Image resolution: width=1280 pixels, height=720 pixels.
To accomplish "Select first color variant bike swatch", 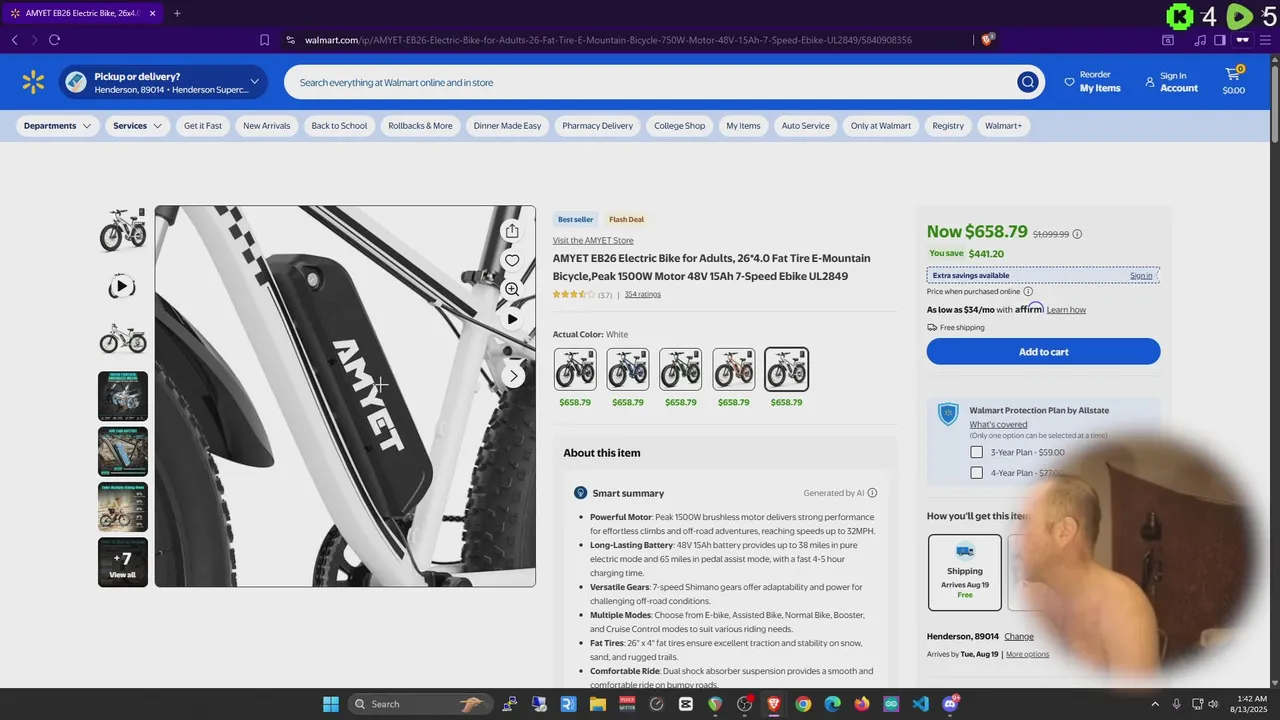I will click(x=575, y=369).
